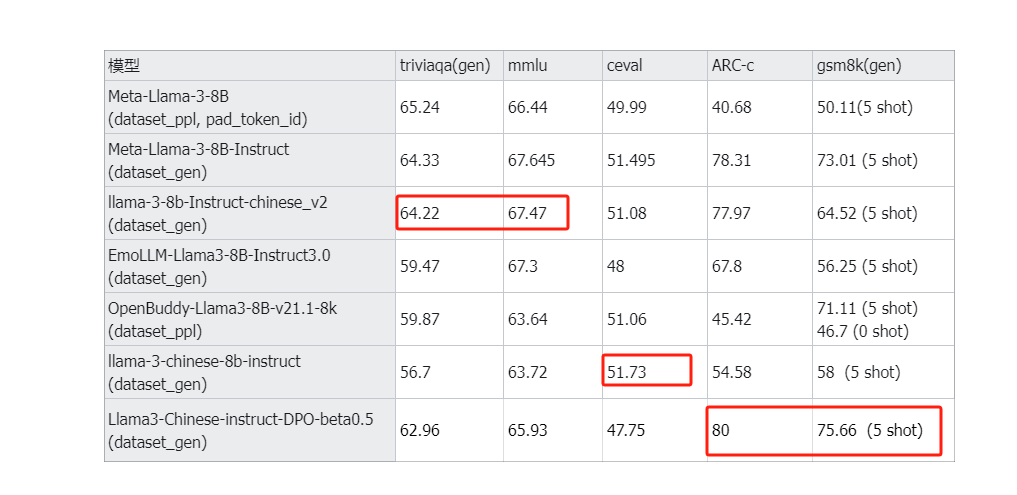Select the llama-3-chinese-8b-instruct row label

[250, 372]
